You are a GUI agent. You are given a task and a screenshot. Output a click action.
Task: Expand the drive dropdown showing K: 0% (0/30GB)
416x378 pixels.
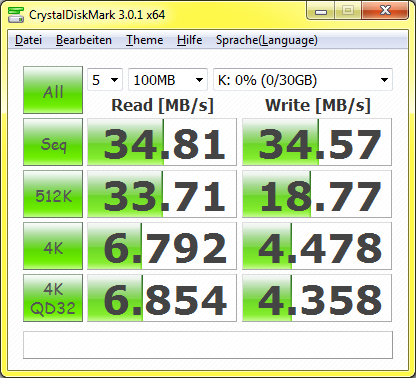[x=303, y=80]
